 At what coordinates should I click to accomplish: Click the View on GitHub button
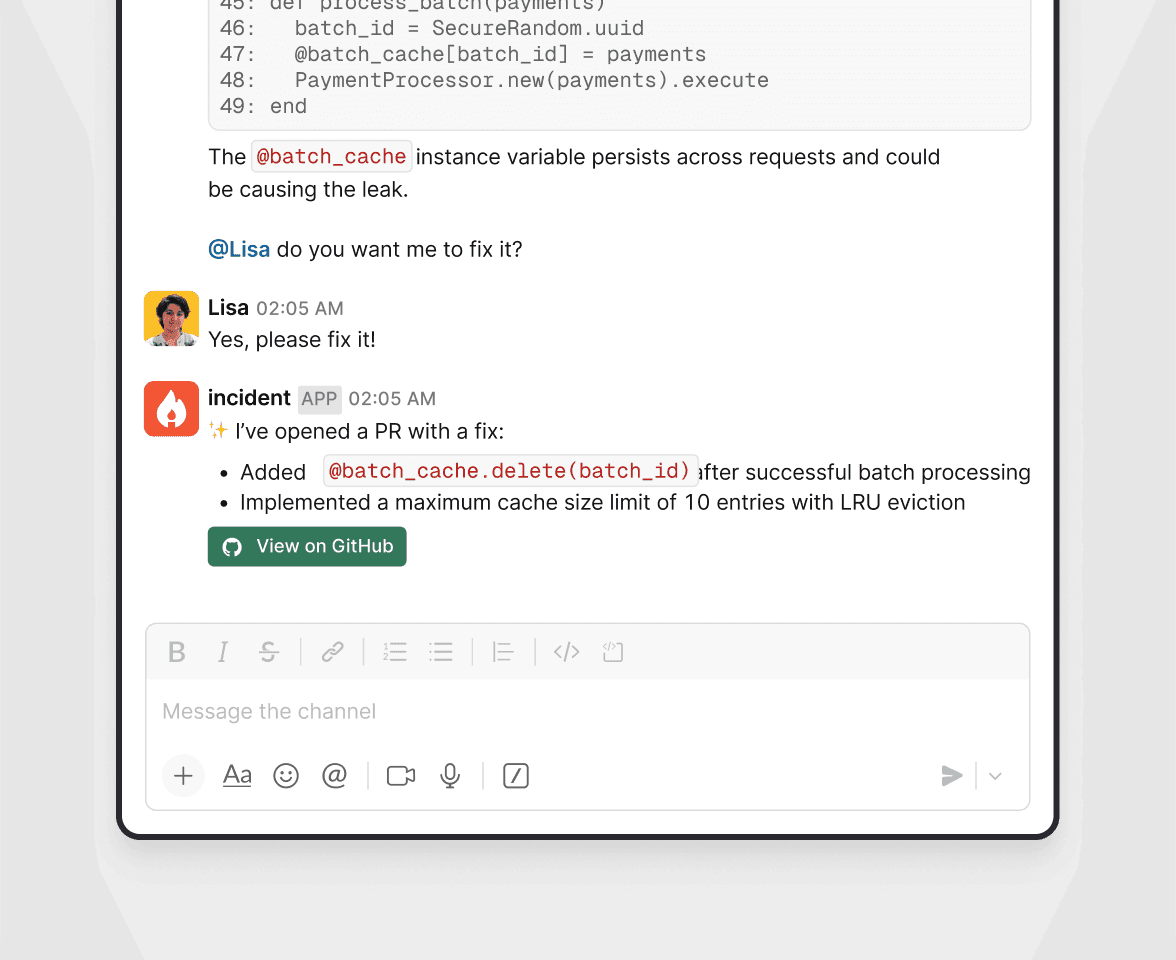tap(307, 547)
